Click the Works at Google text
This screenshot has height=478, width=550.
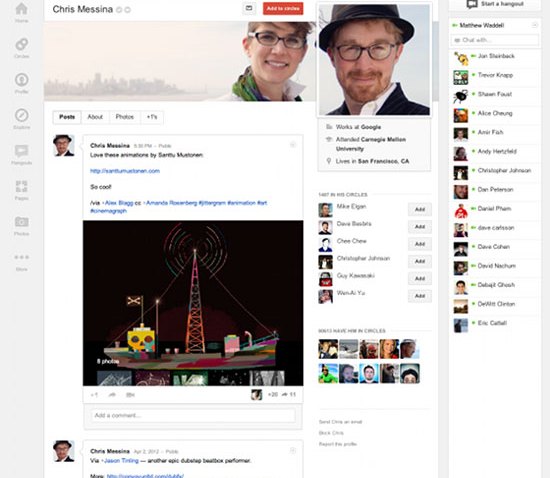pyautogui.click(x=358, y=127)
